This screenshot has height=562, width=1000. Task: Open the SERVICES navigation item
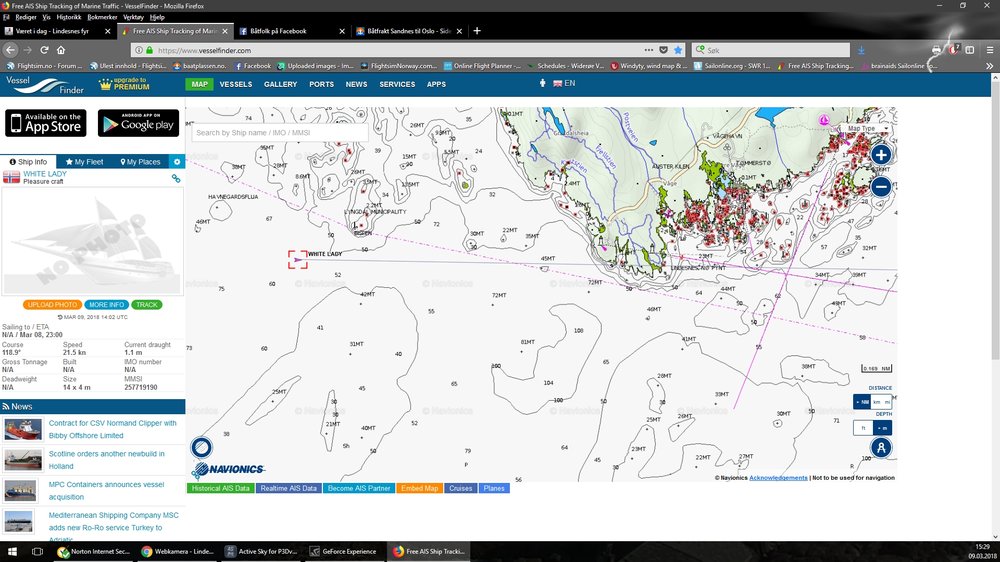pyautogui.click(x=397, y=84)
